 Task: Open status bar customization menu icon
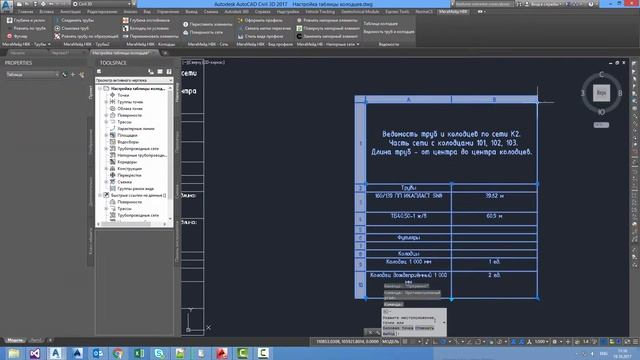tap(635, 342)
